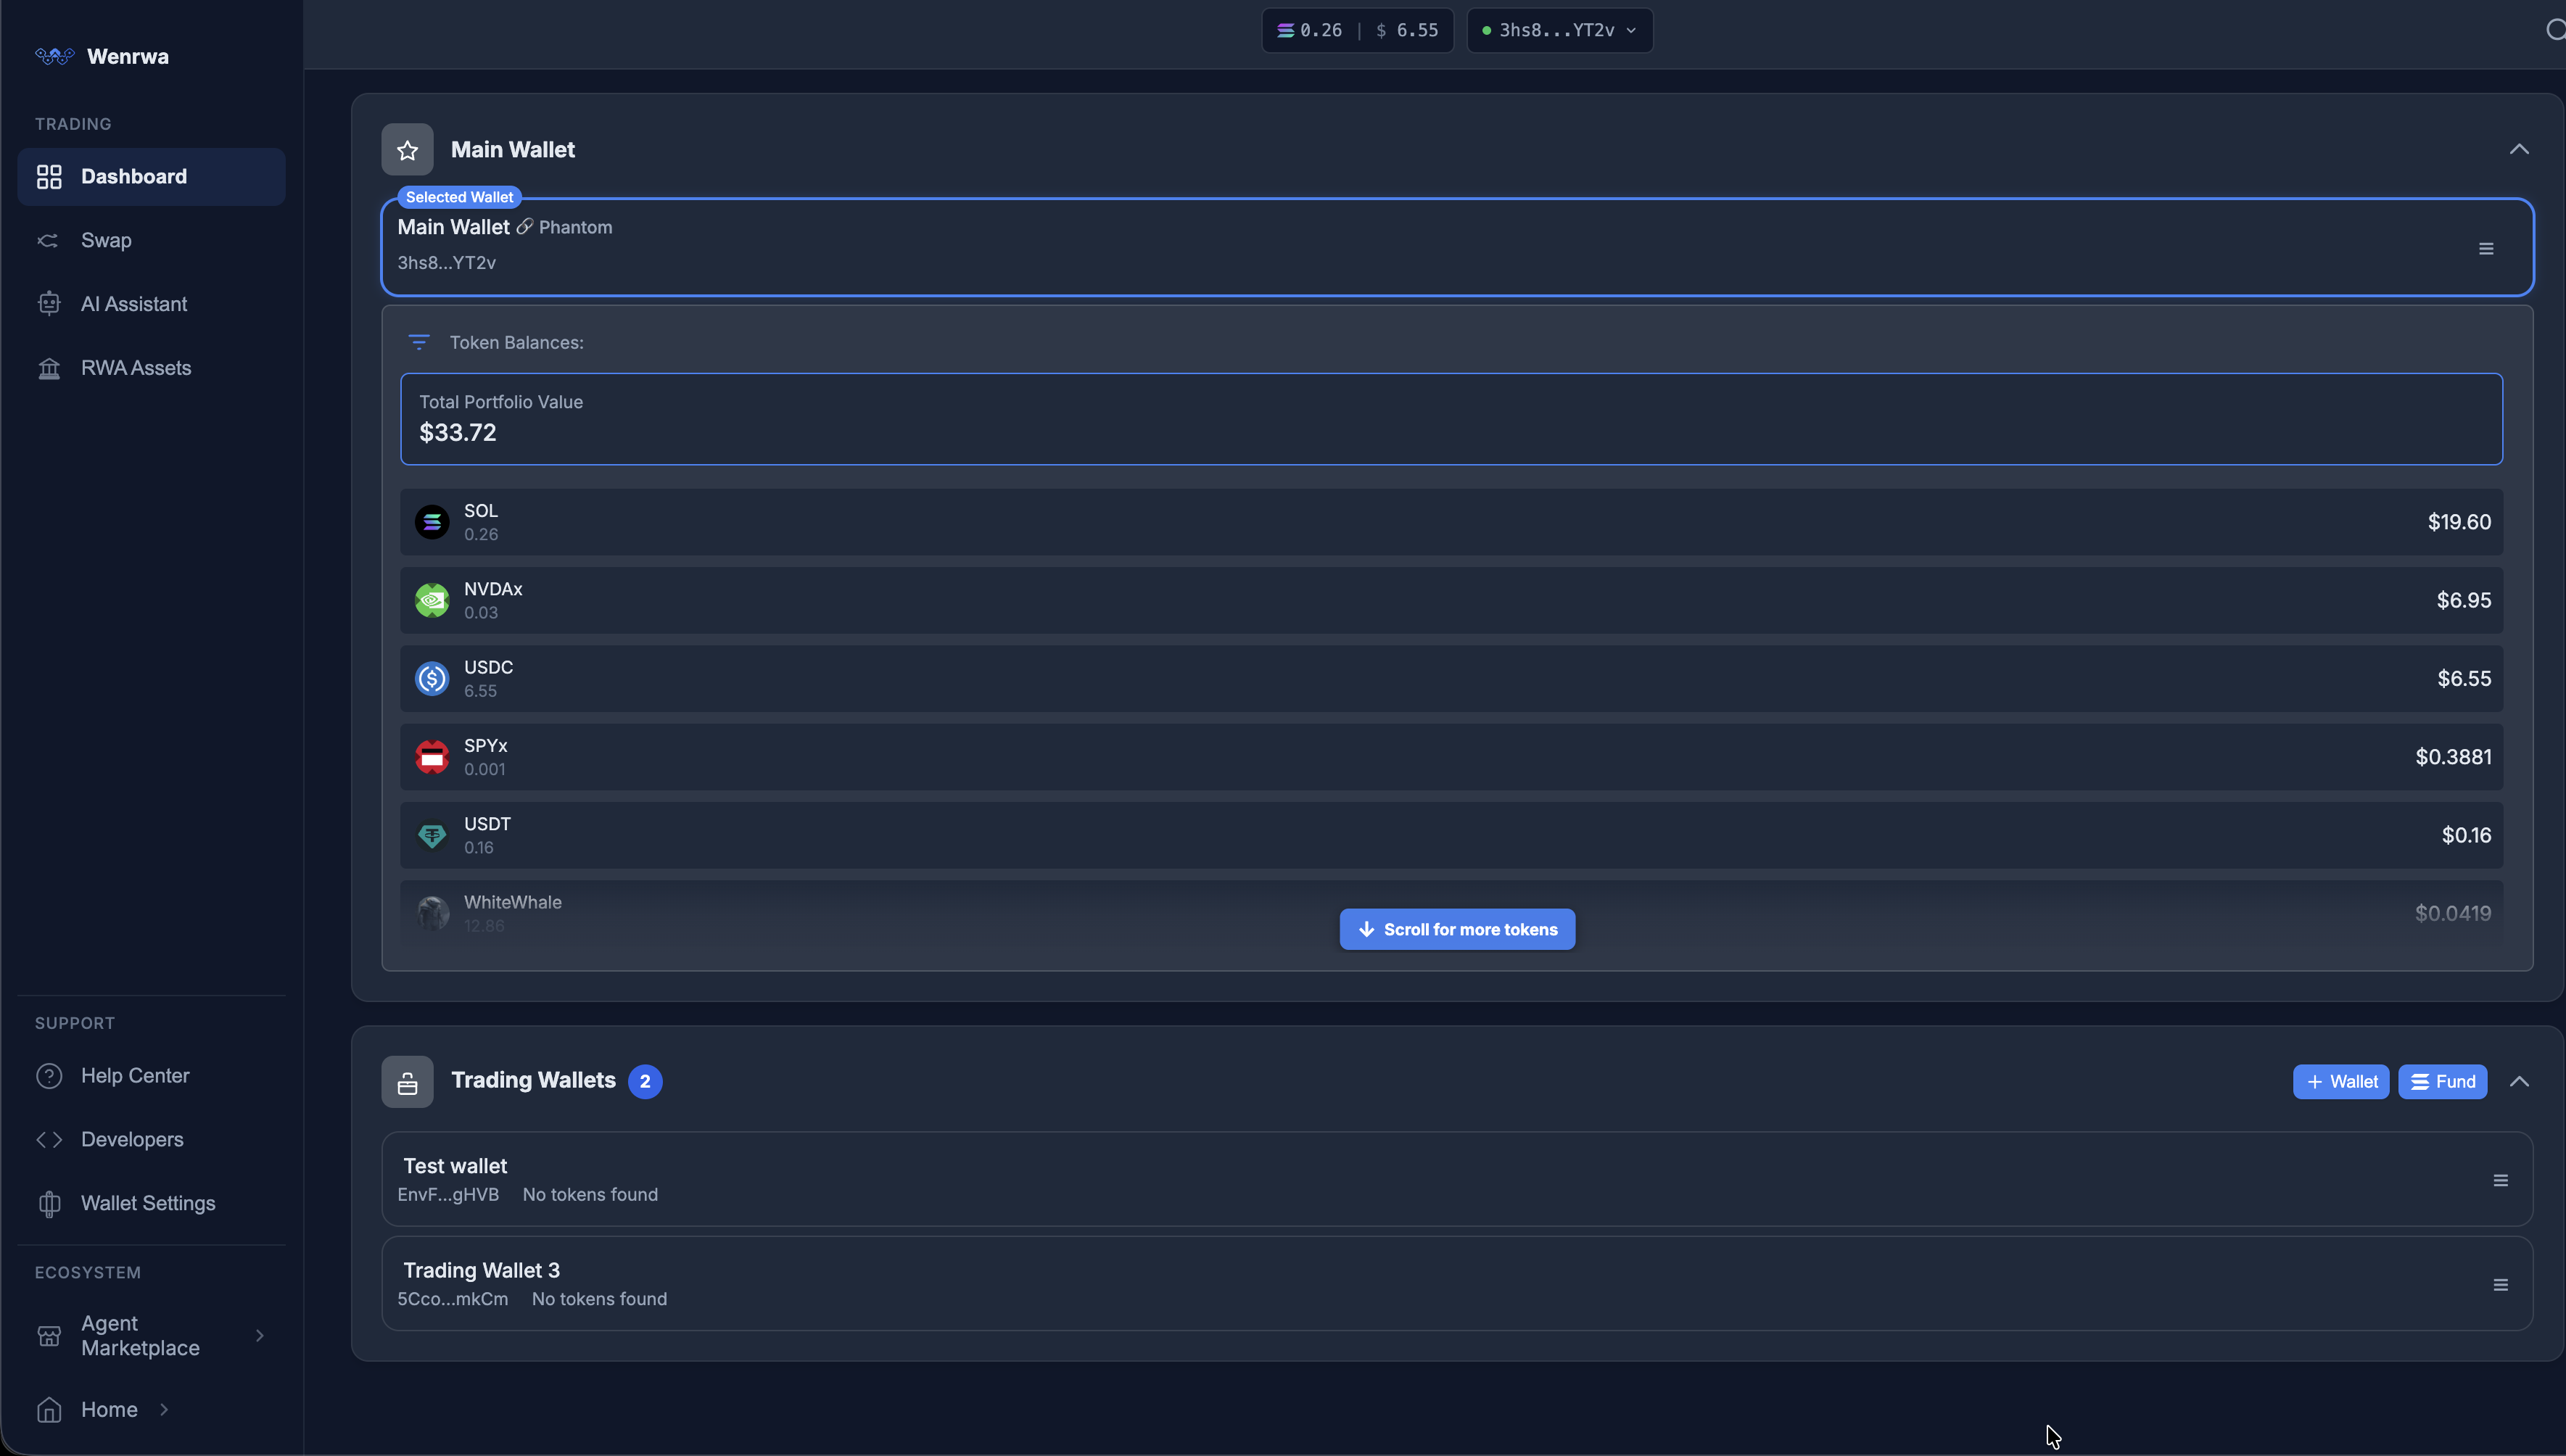
Task: Open the Main Wallet hamburger menu
Action: pyautogui.click(x=2486, y=249)
